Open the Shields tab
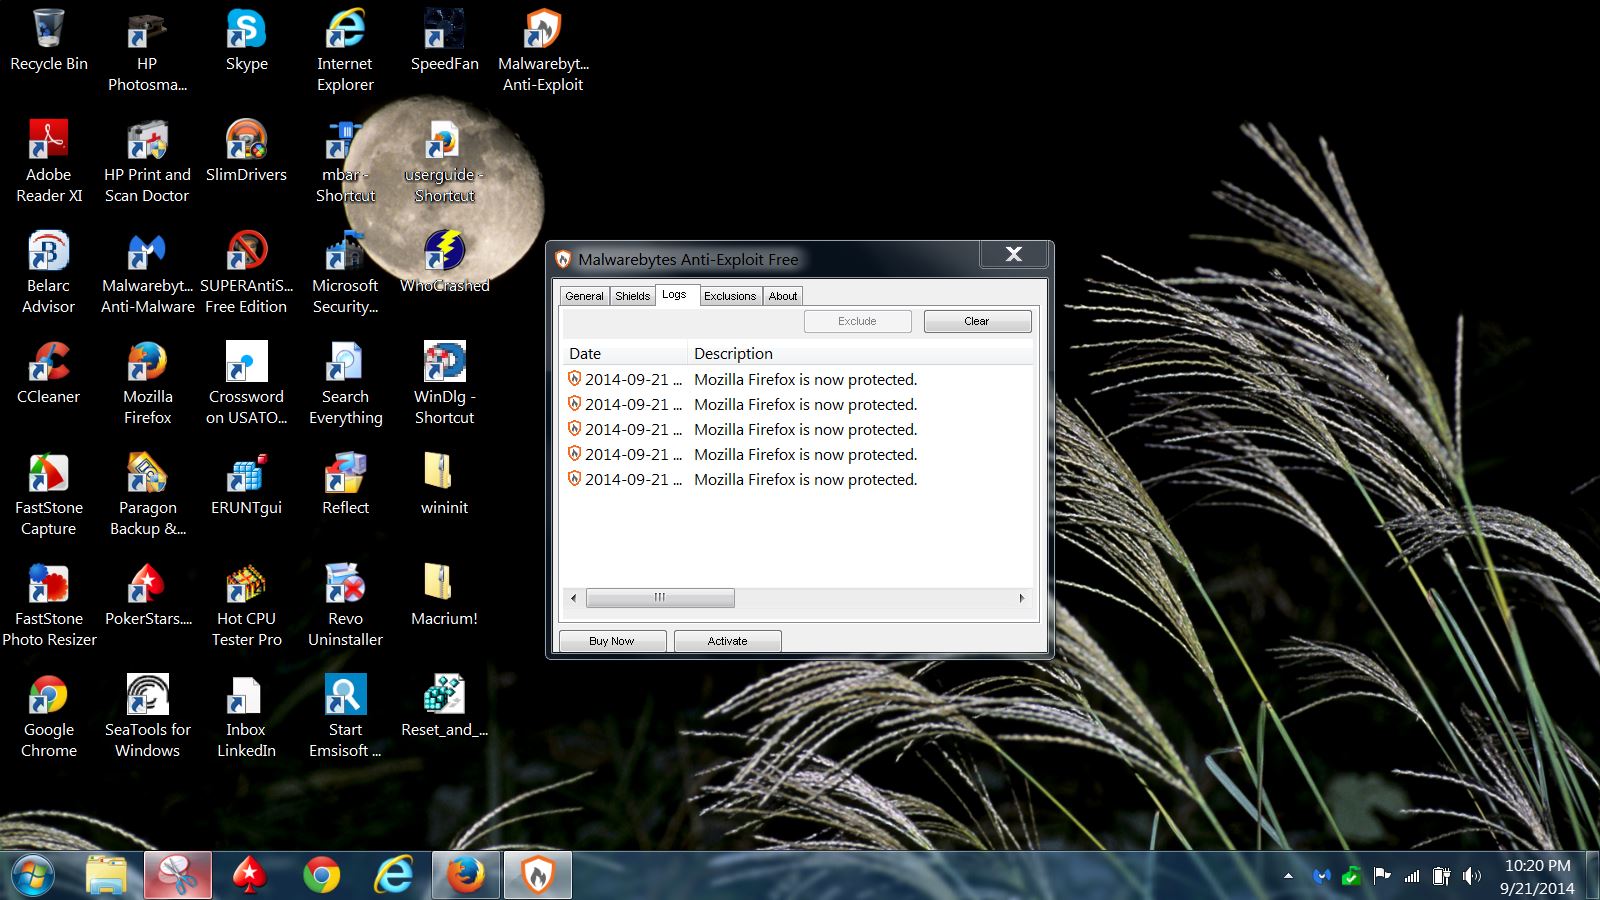Image resolution: width=1600 pixels, height=900 pixels. pos(632,296)
